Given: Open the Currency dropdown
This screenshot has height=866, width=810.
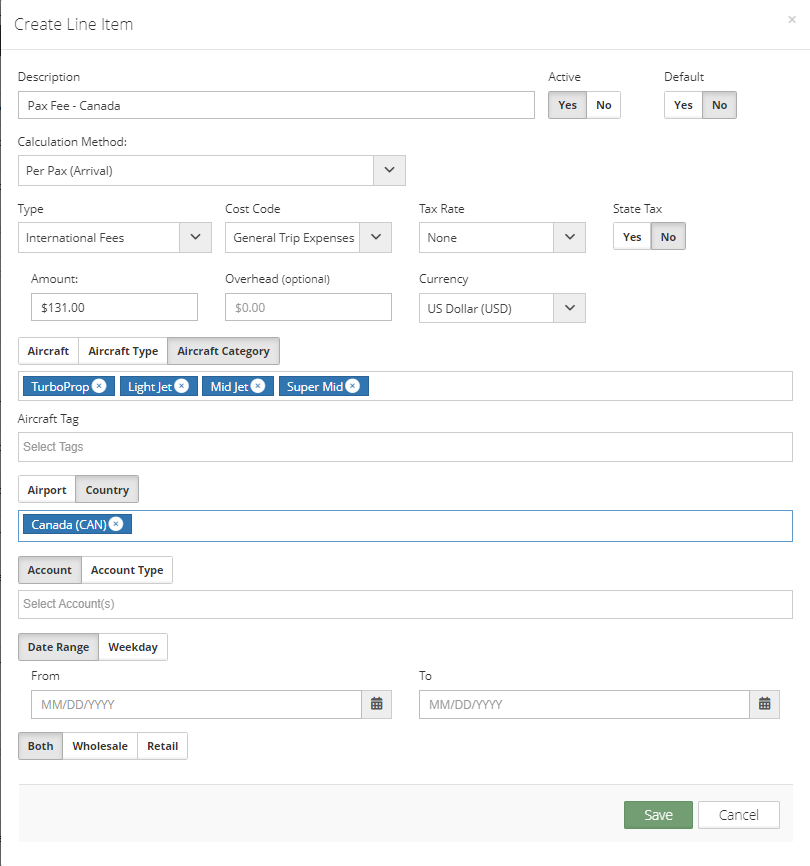Looking at the screenshot, I should pos(569,308).
